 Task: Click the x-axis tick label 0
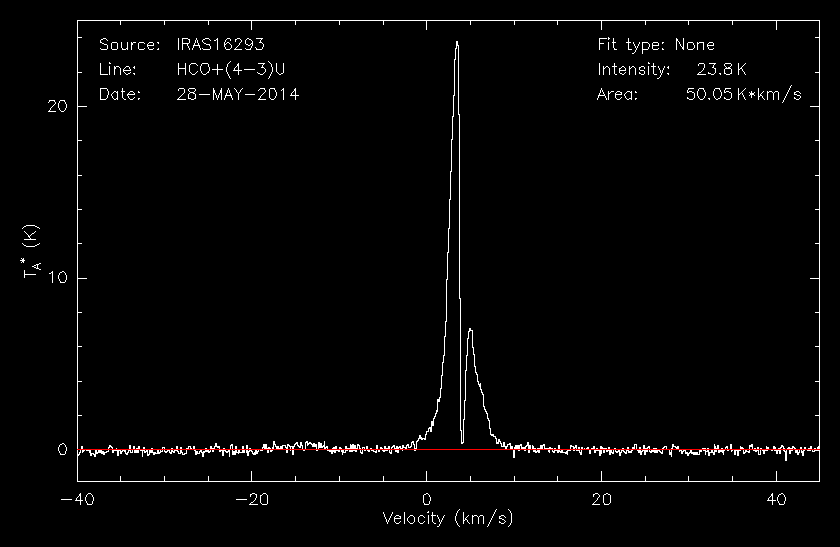[426, 500]
